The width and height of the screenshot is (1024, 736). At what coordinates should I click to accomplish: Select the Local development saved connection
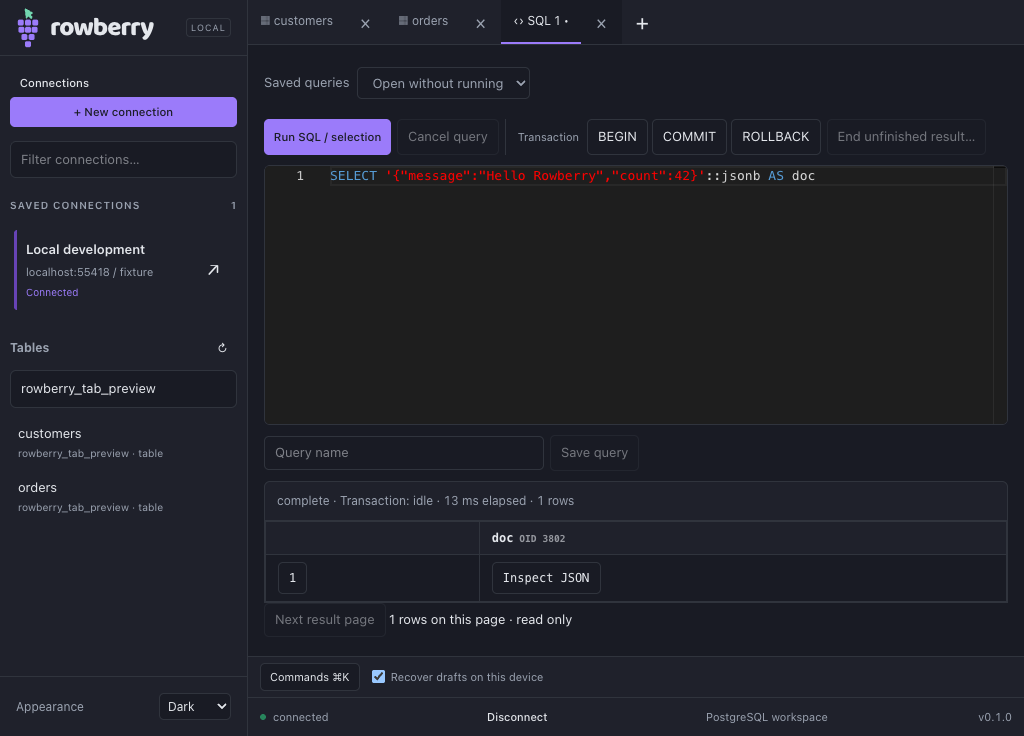(x=125, y=270)
